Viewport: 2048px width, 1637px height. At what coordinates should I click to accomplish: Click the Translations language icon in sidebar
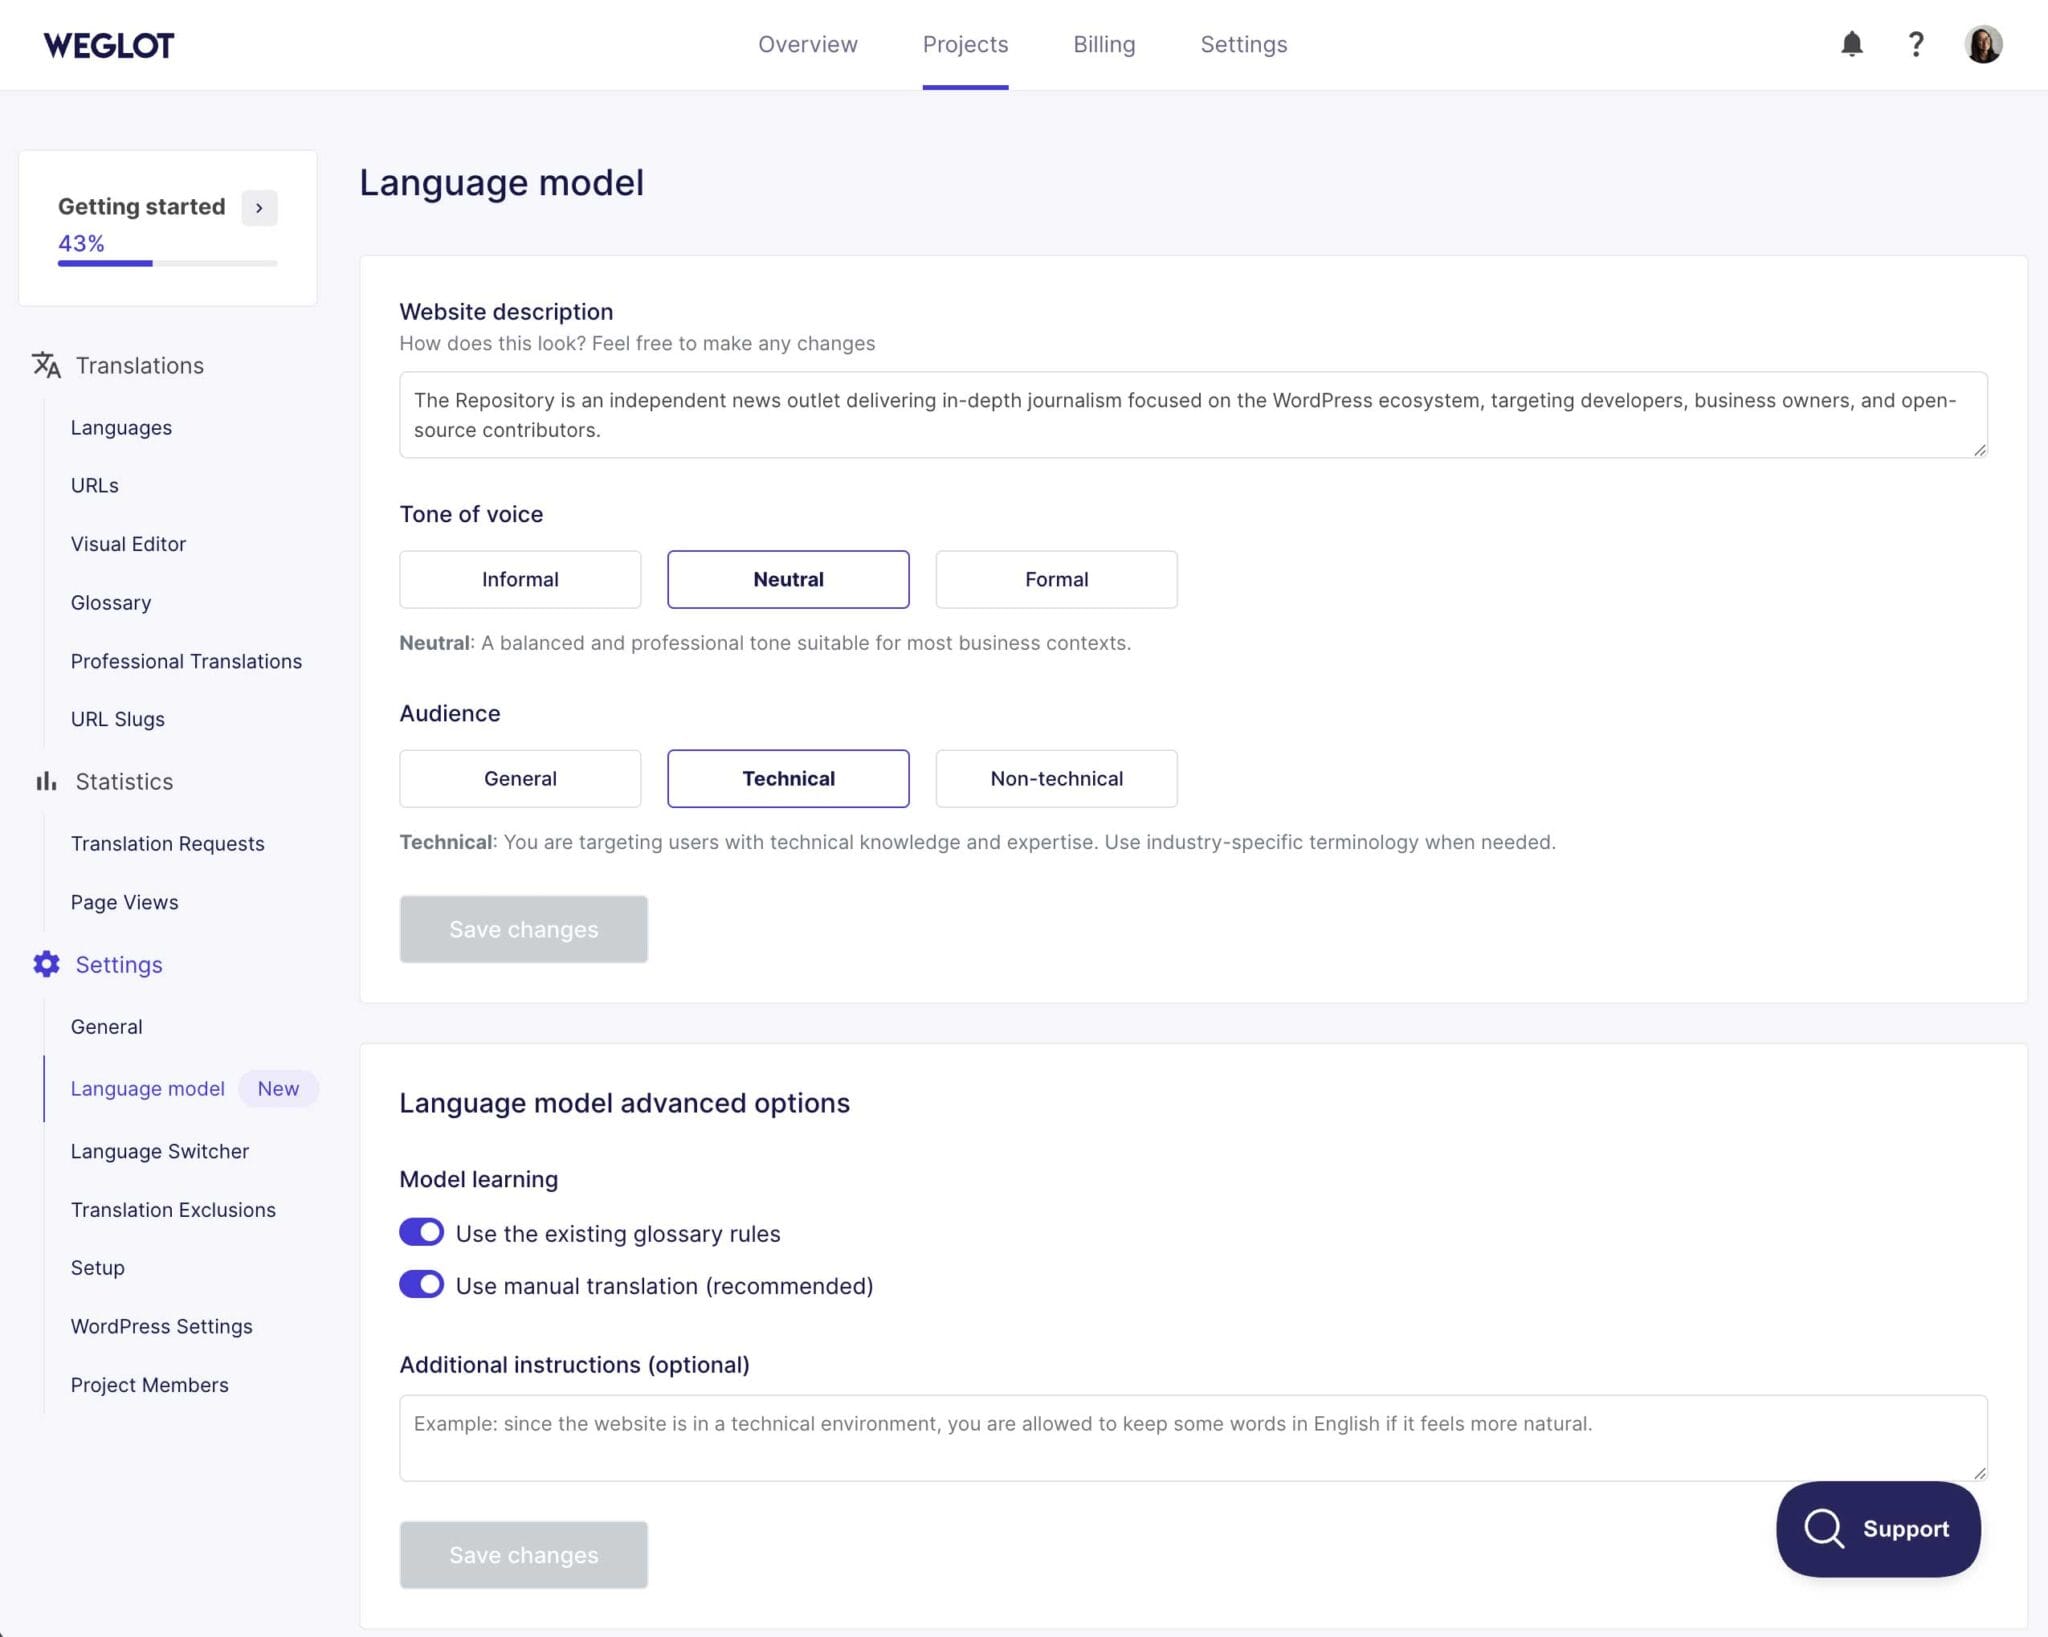point(46,365)
